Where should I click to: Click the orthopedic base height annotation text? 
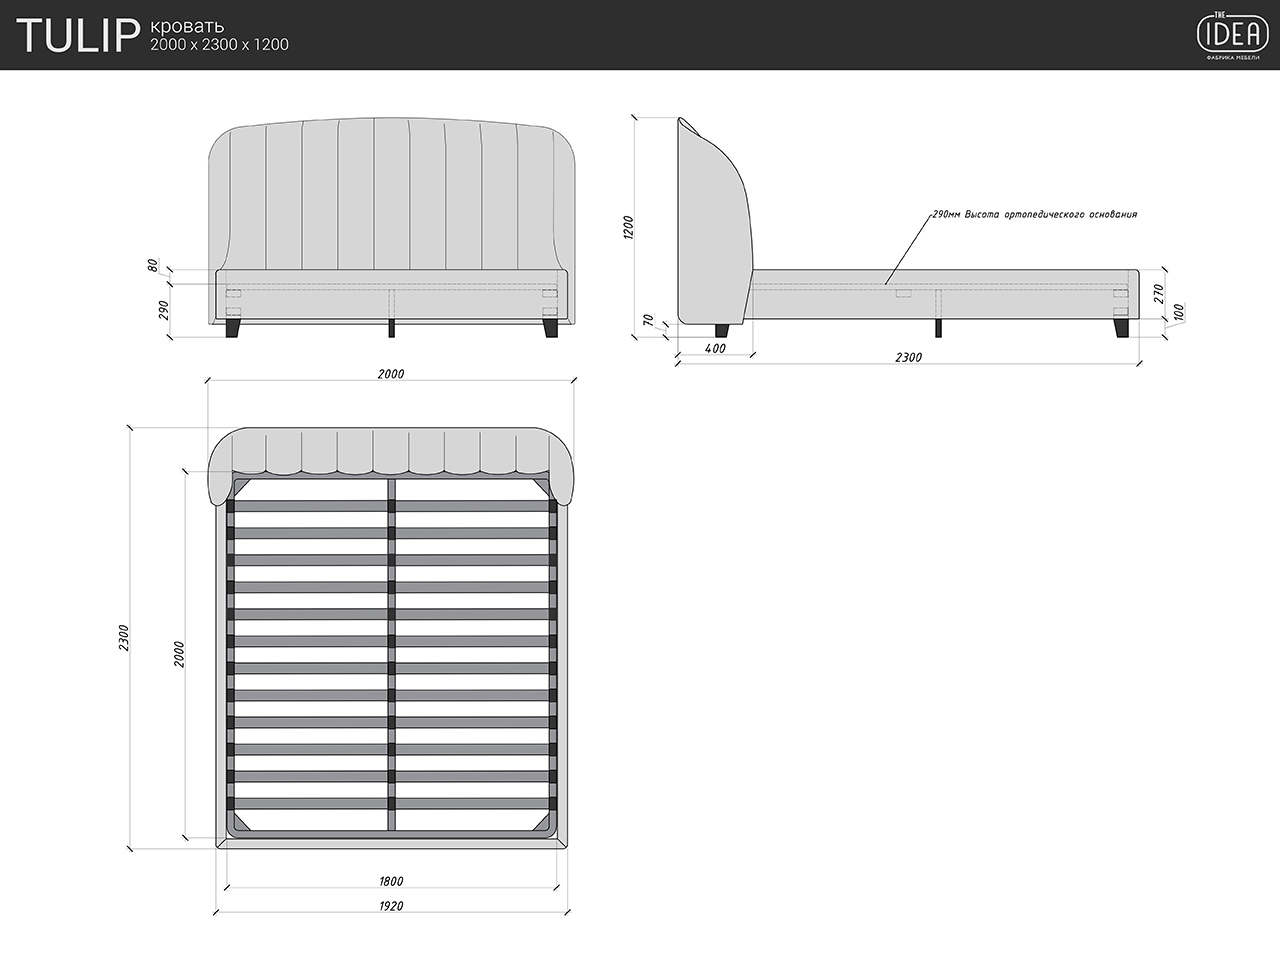point(1034,214)
